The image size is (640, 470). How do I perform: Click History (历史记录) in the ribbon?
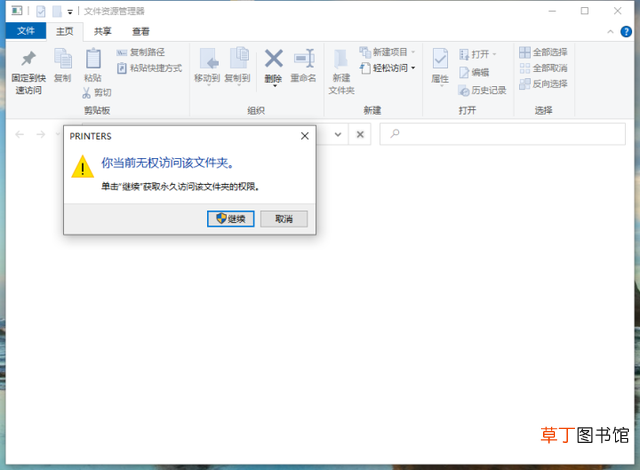(x=482, y=90)
